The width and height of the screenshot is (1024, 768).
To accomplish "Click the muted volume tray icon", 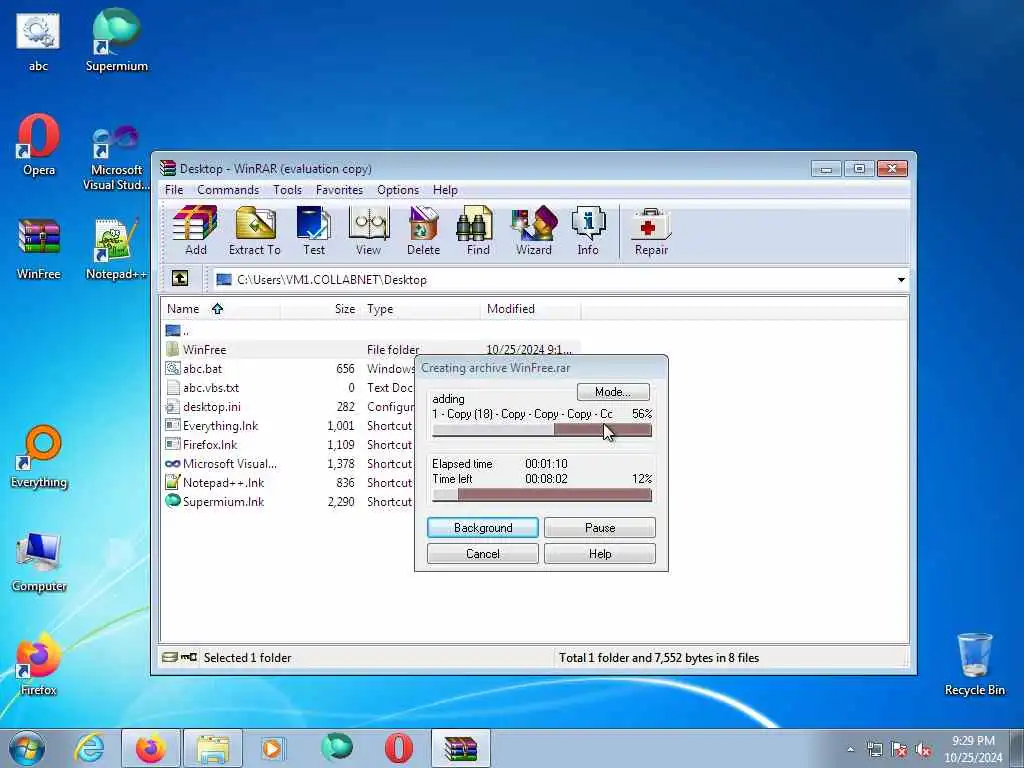I will pyautogui.click(x=923, y=750).
